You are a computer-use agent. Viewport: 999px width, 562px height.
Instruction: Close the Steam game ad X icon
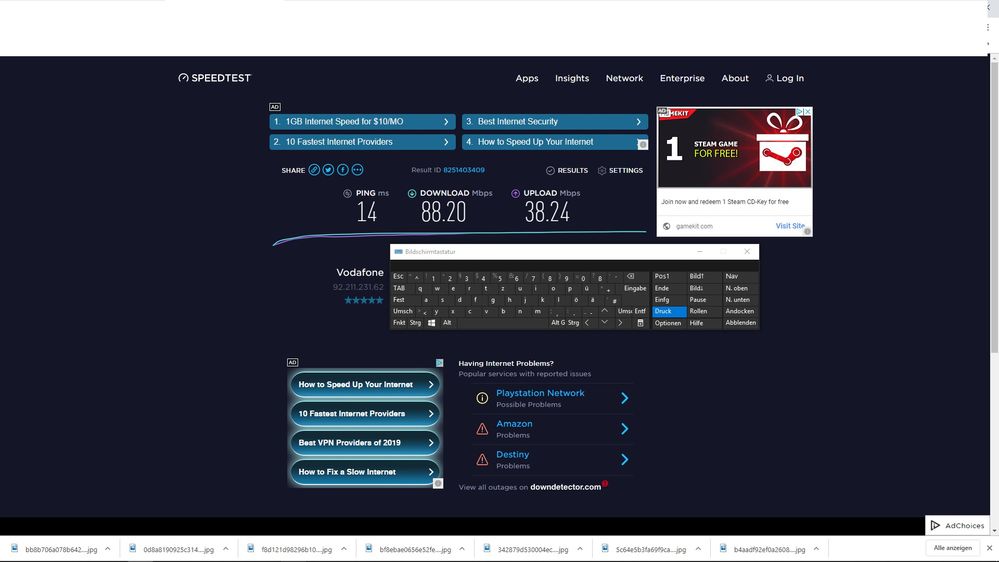pyautogui.click(x=808, y=112)
